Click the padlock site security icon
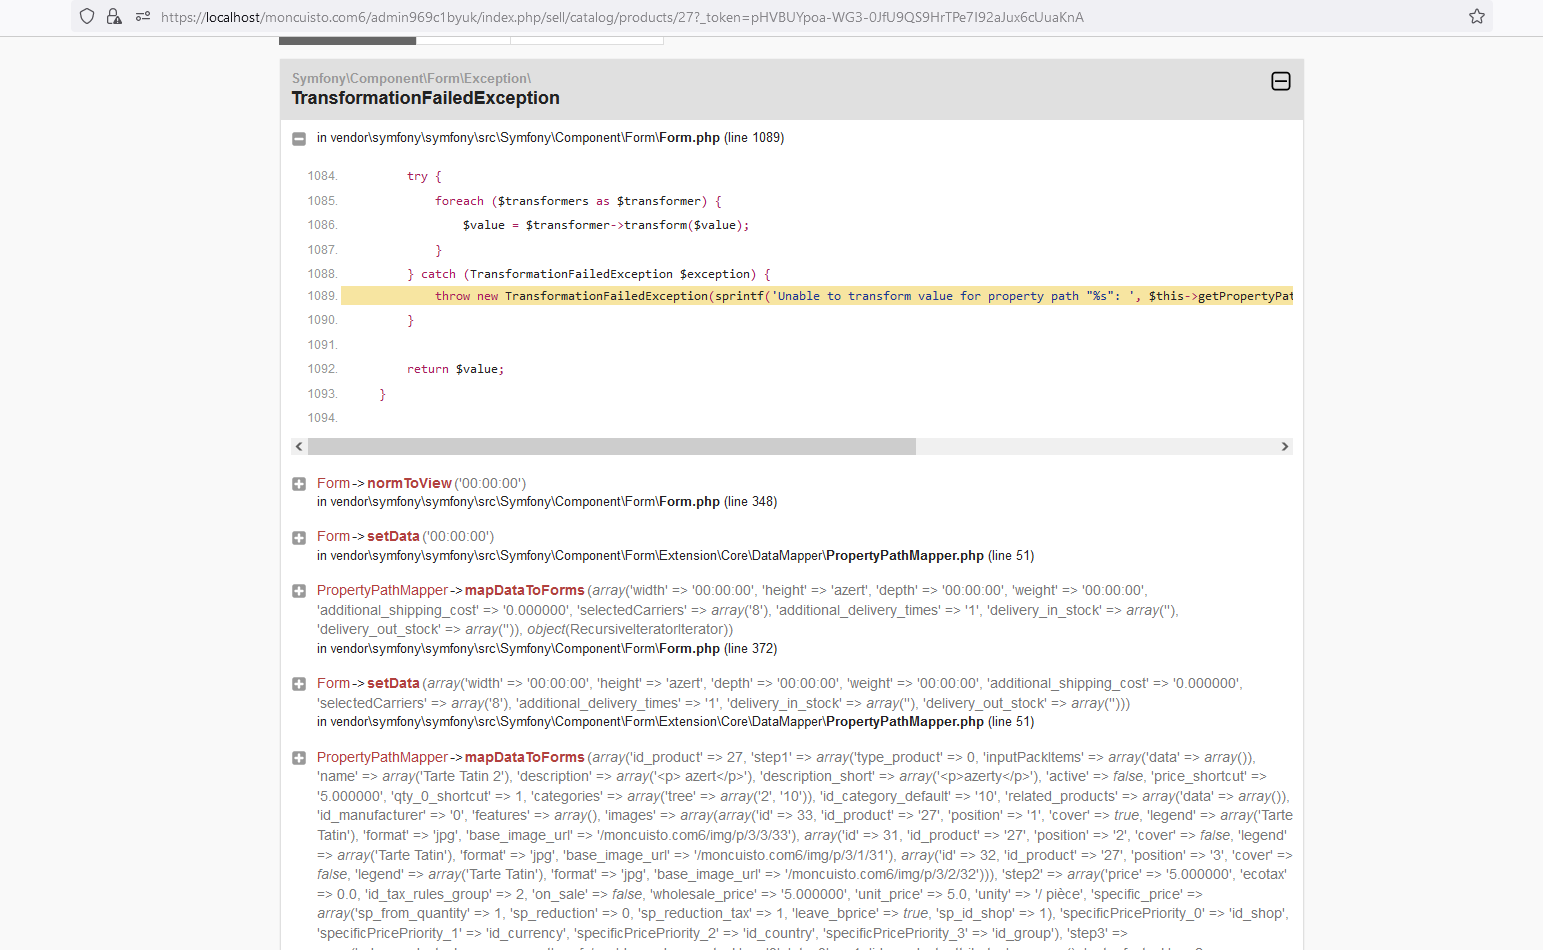The image size is (1543, 950). click(114, 16)
